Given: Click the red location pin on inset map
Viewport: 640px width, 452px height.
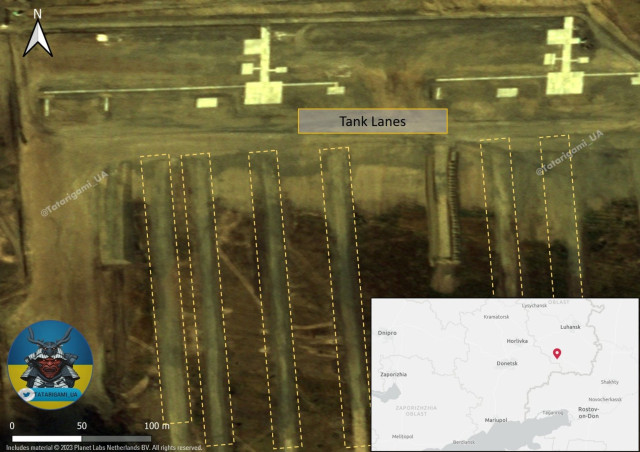Looking at the screenshot, I should [557, 353].
